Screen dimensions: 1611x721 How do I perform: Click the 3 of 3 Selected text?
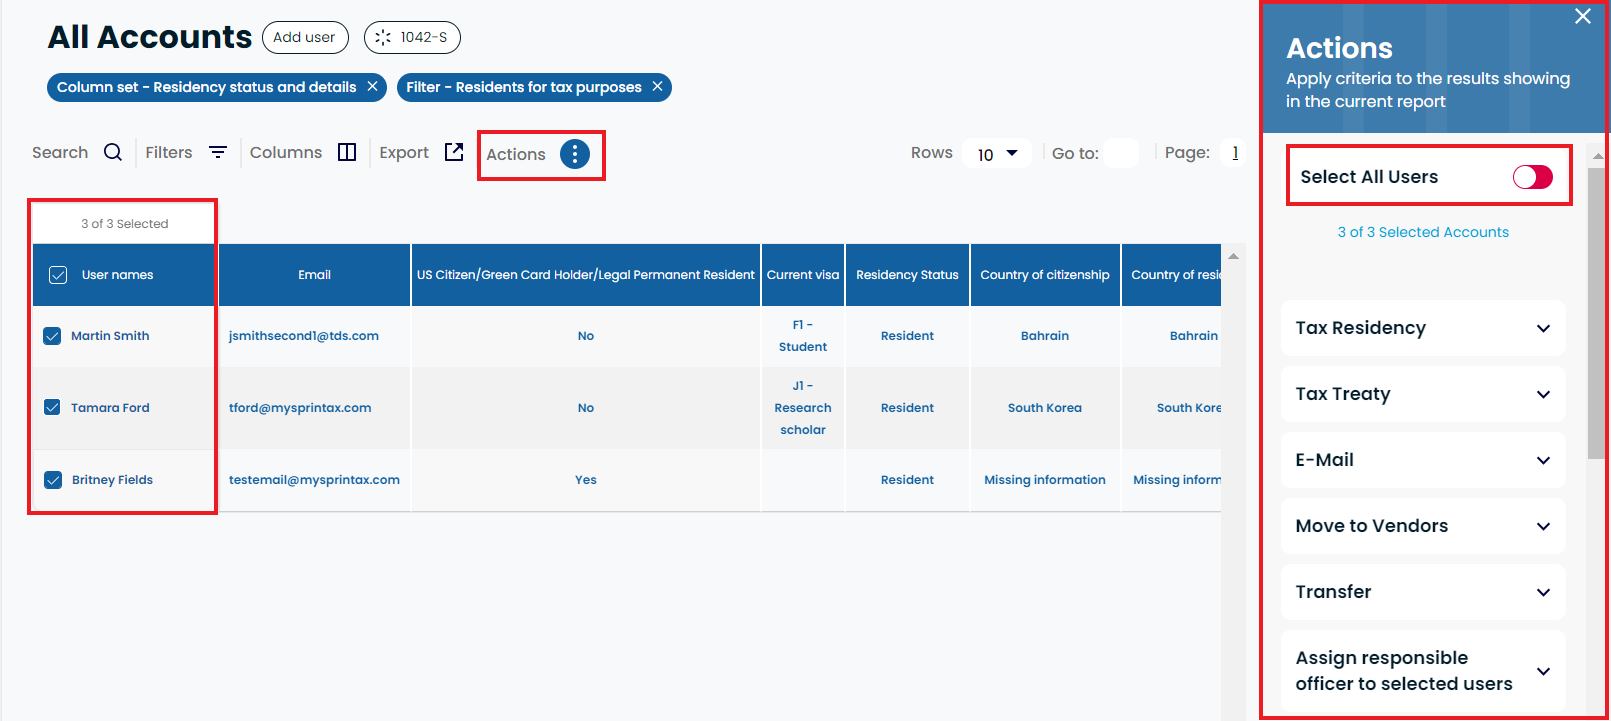[125, 224]
